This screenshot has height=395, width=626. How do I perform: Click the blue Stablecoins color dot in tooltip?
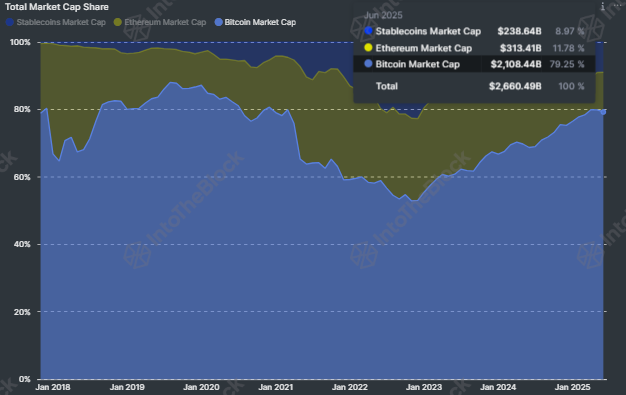point(368,31)
